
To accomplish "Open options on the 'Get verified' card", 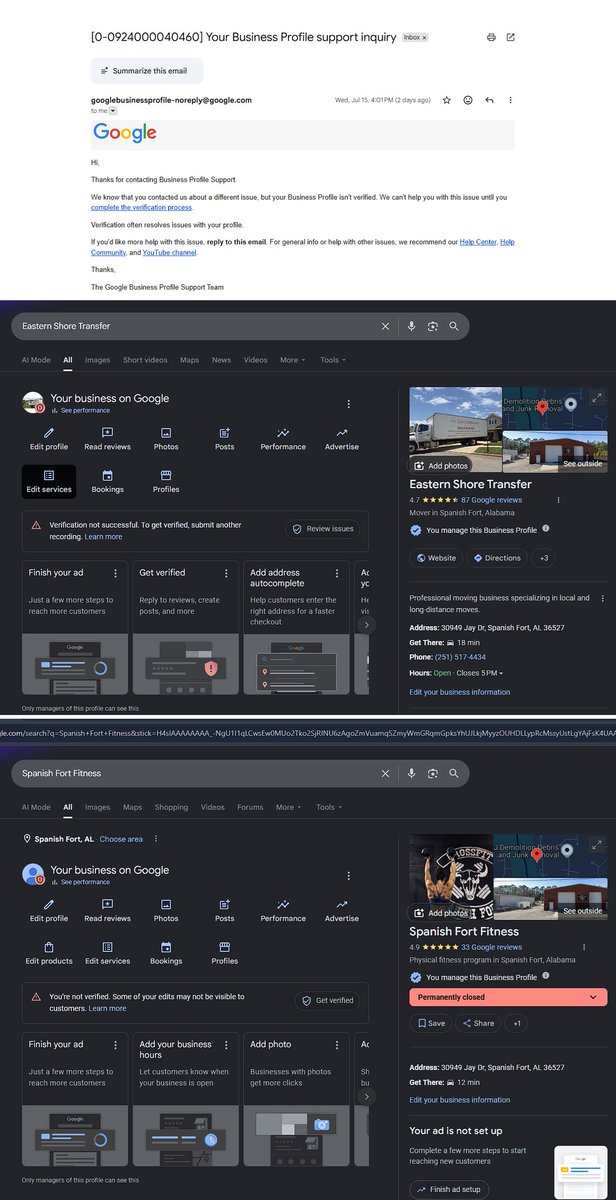I will coord(225,573).
